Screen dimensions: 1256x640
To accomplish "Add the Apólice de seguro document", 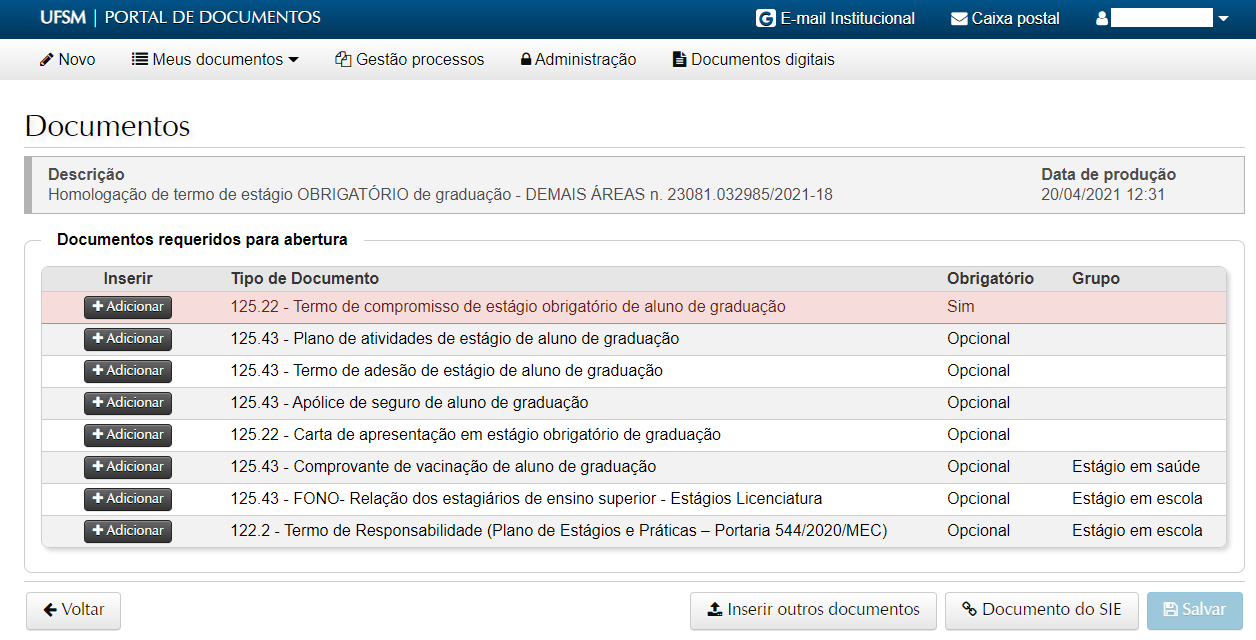I will 128,403.
